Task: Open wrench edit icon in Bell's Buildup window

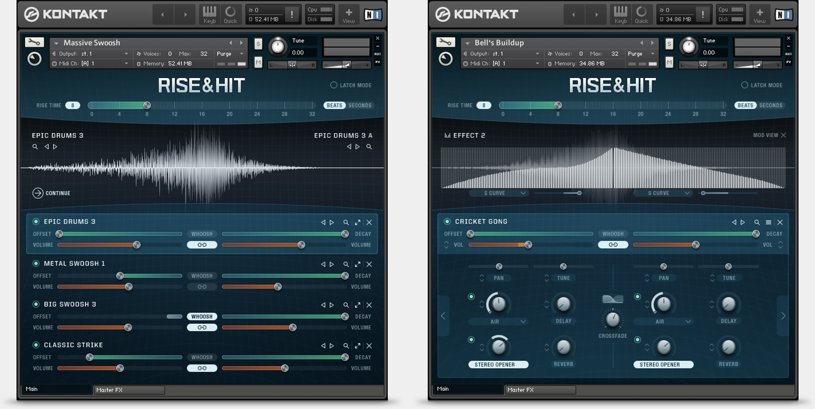Action: click(x=445, y=42)
